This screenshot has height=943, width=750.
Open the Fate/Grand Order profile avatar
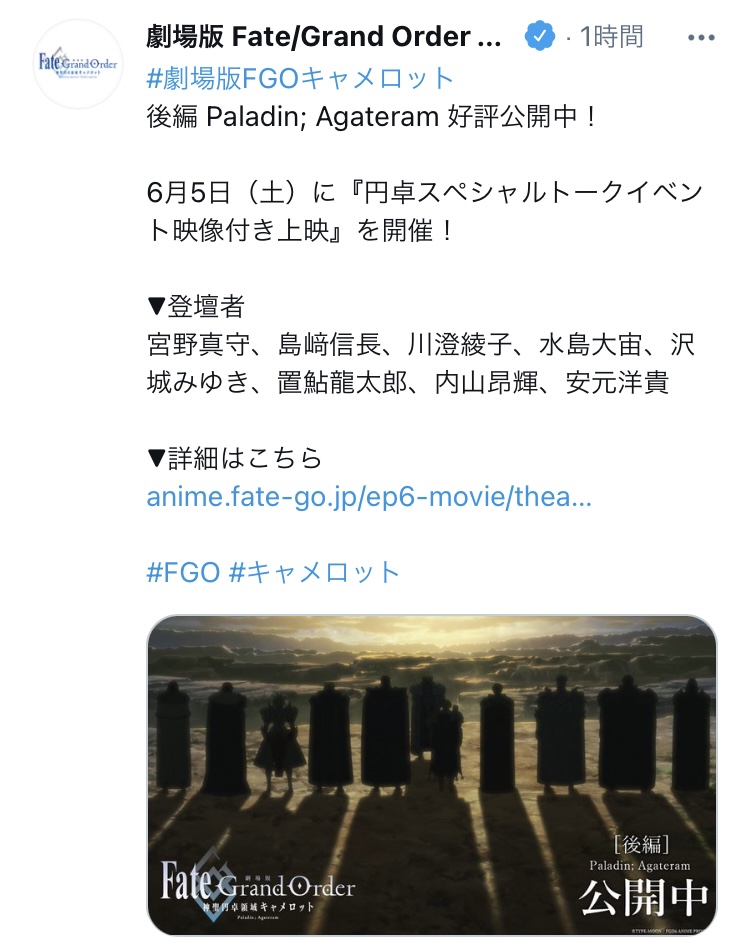coord(78,64)
